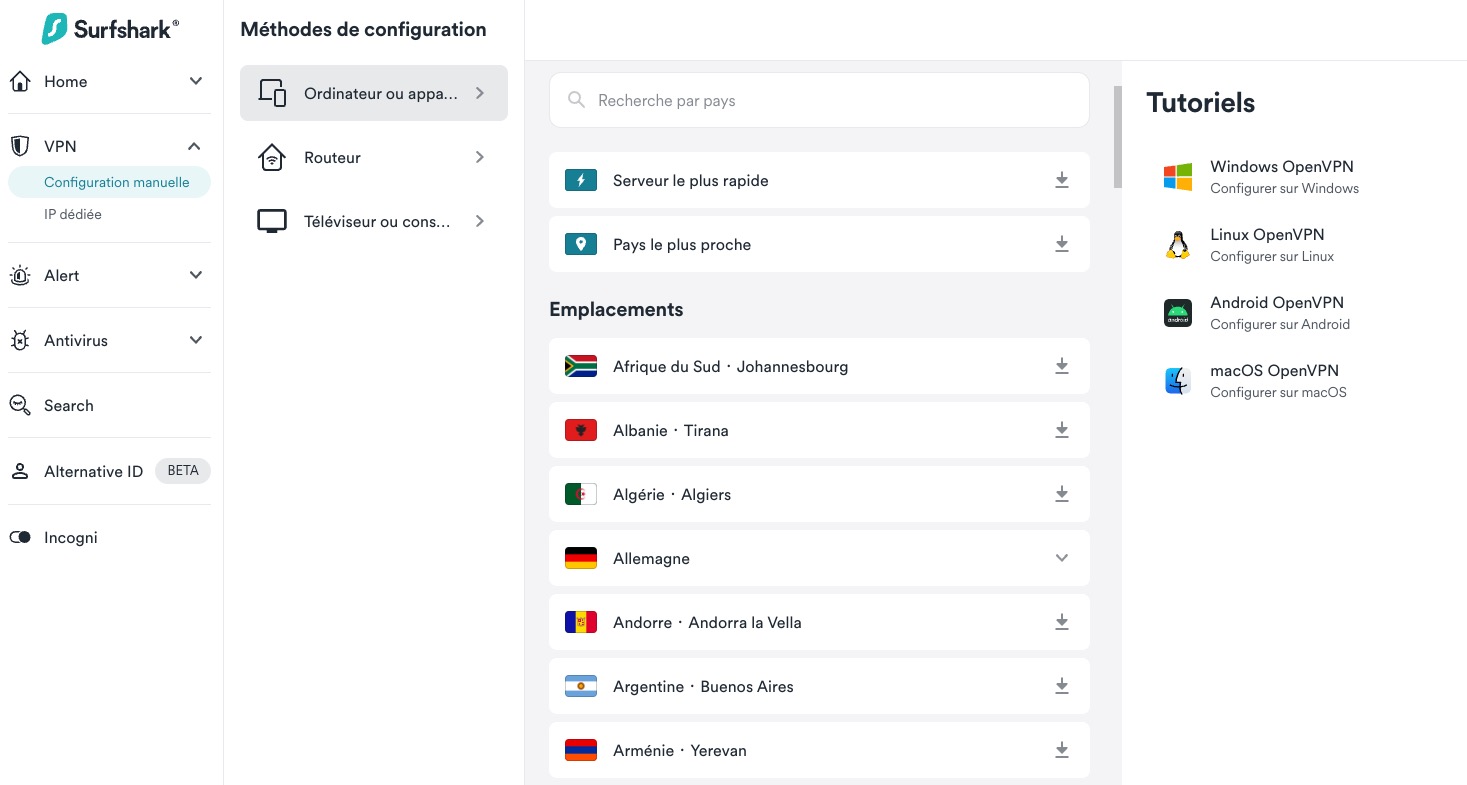1467x785 pixels.
Task: Click the lightning bolt fastest server icon
Action: pos(581,180)
